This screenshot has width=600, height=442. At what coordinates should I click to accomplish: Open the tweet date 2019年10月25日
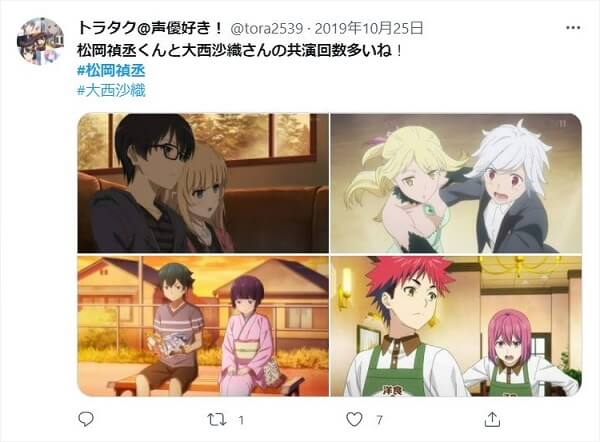369,28
